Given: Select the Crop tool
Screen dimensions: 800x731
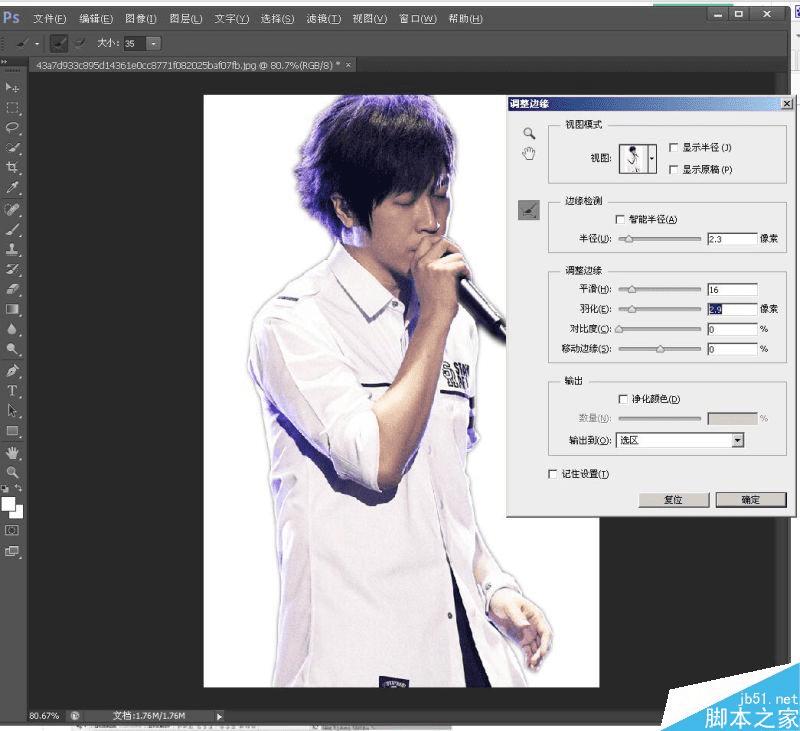Looking at the screenshot, I should click(12, 167).
